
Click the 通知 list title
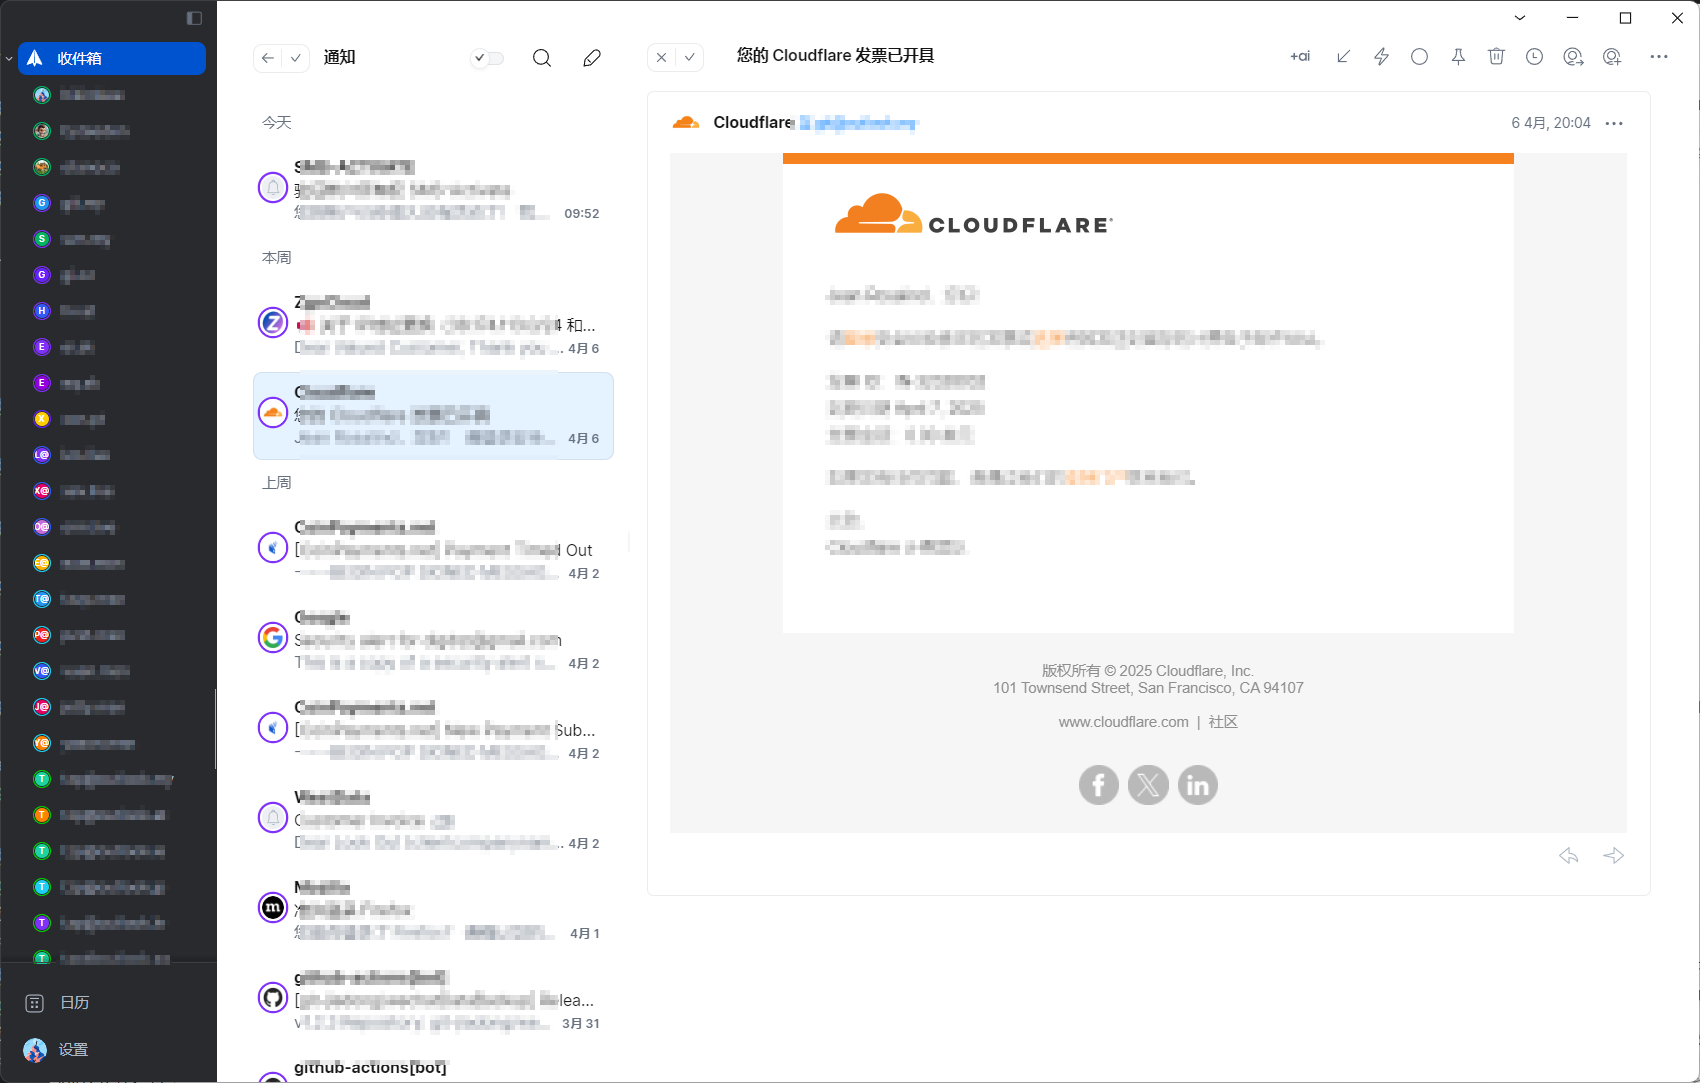coord(339,58)
